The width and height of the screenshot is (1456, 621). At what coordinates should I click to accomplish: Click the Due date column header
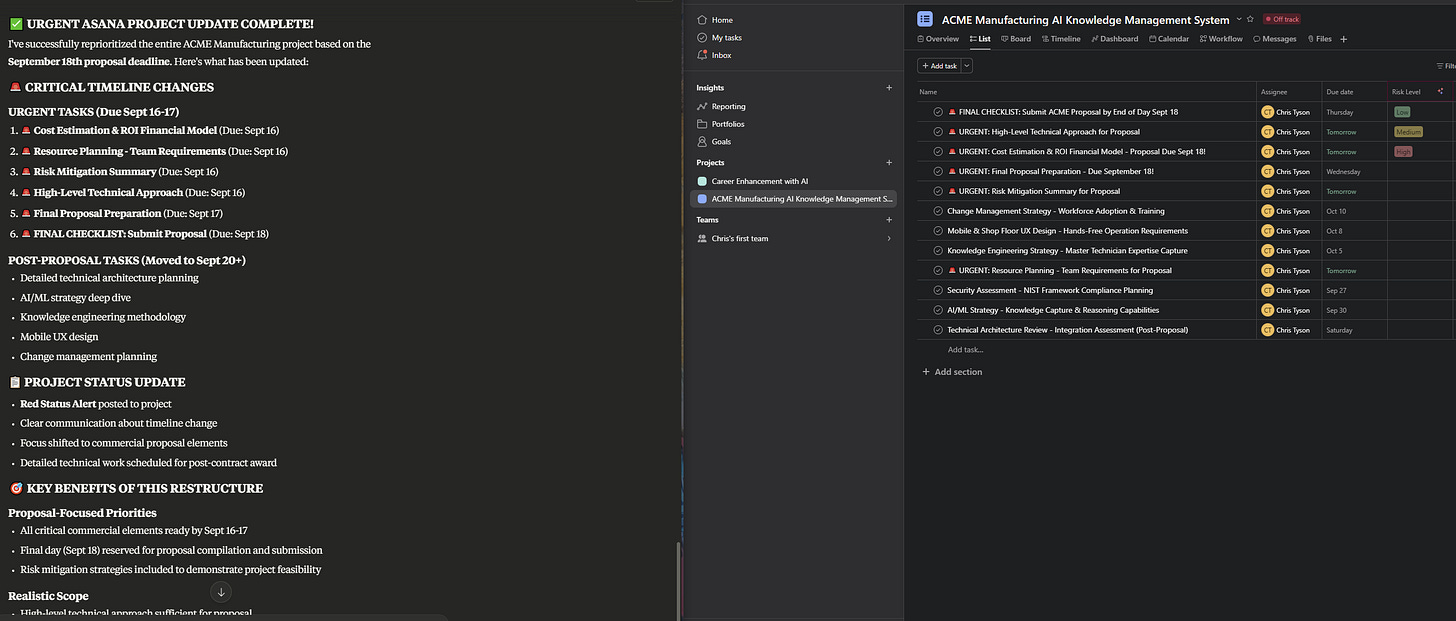(1339, 91)
